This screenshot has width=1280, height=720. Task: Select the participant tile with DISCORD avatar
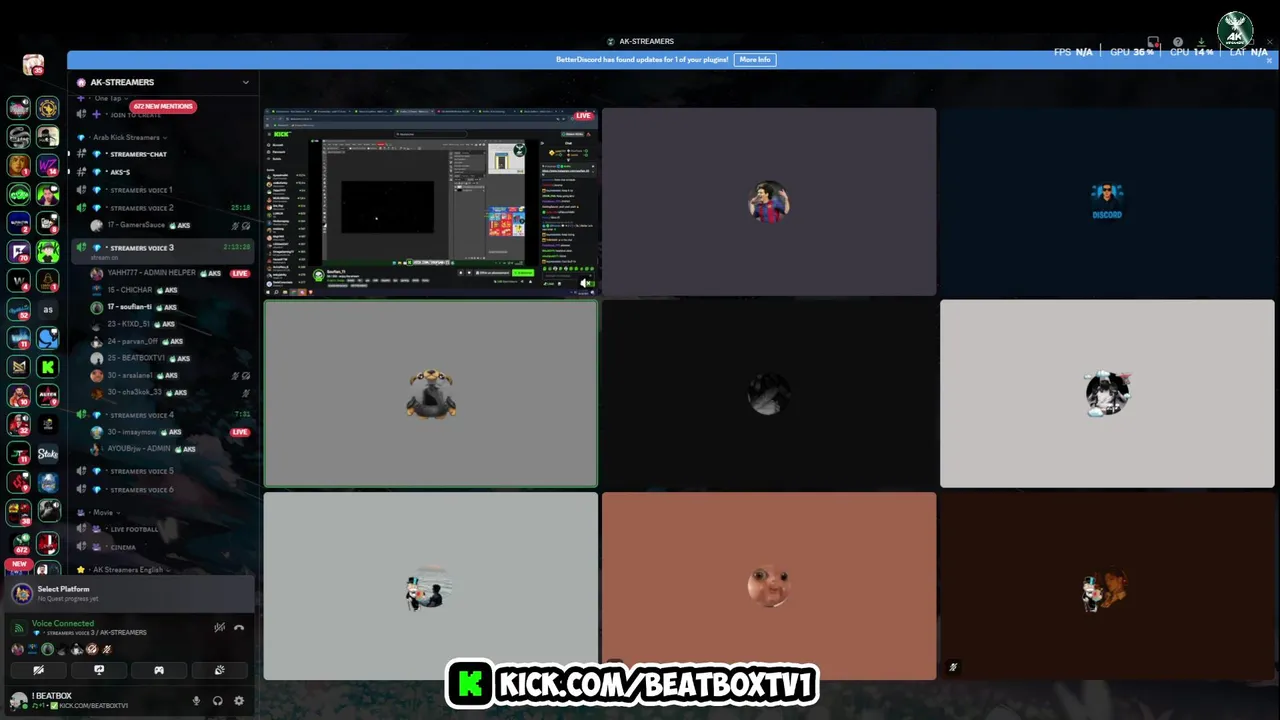click(1107, 202)
